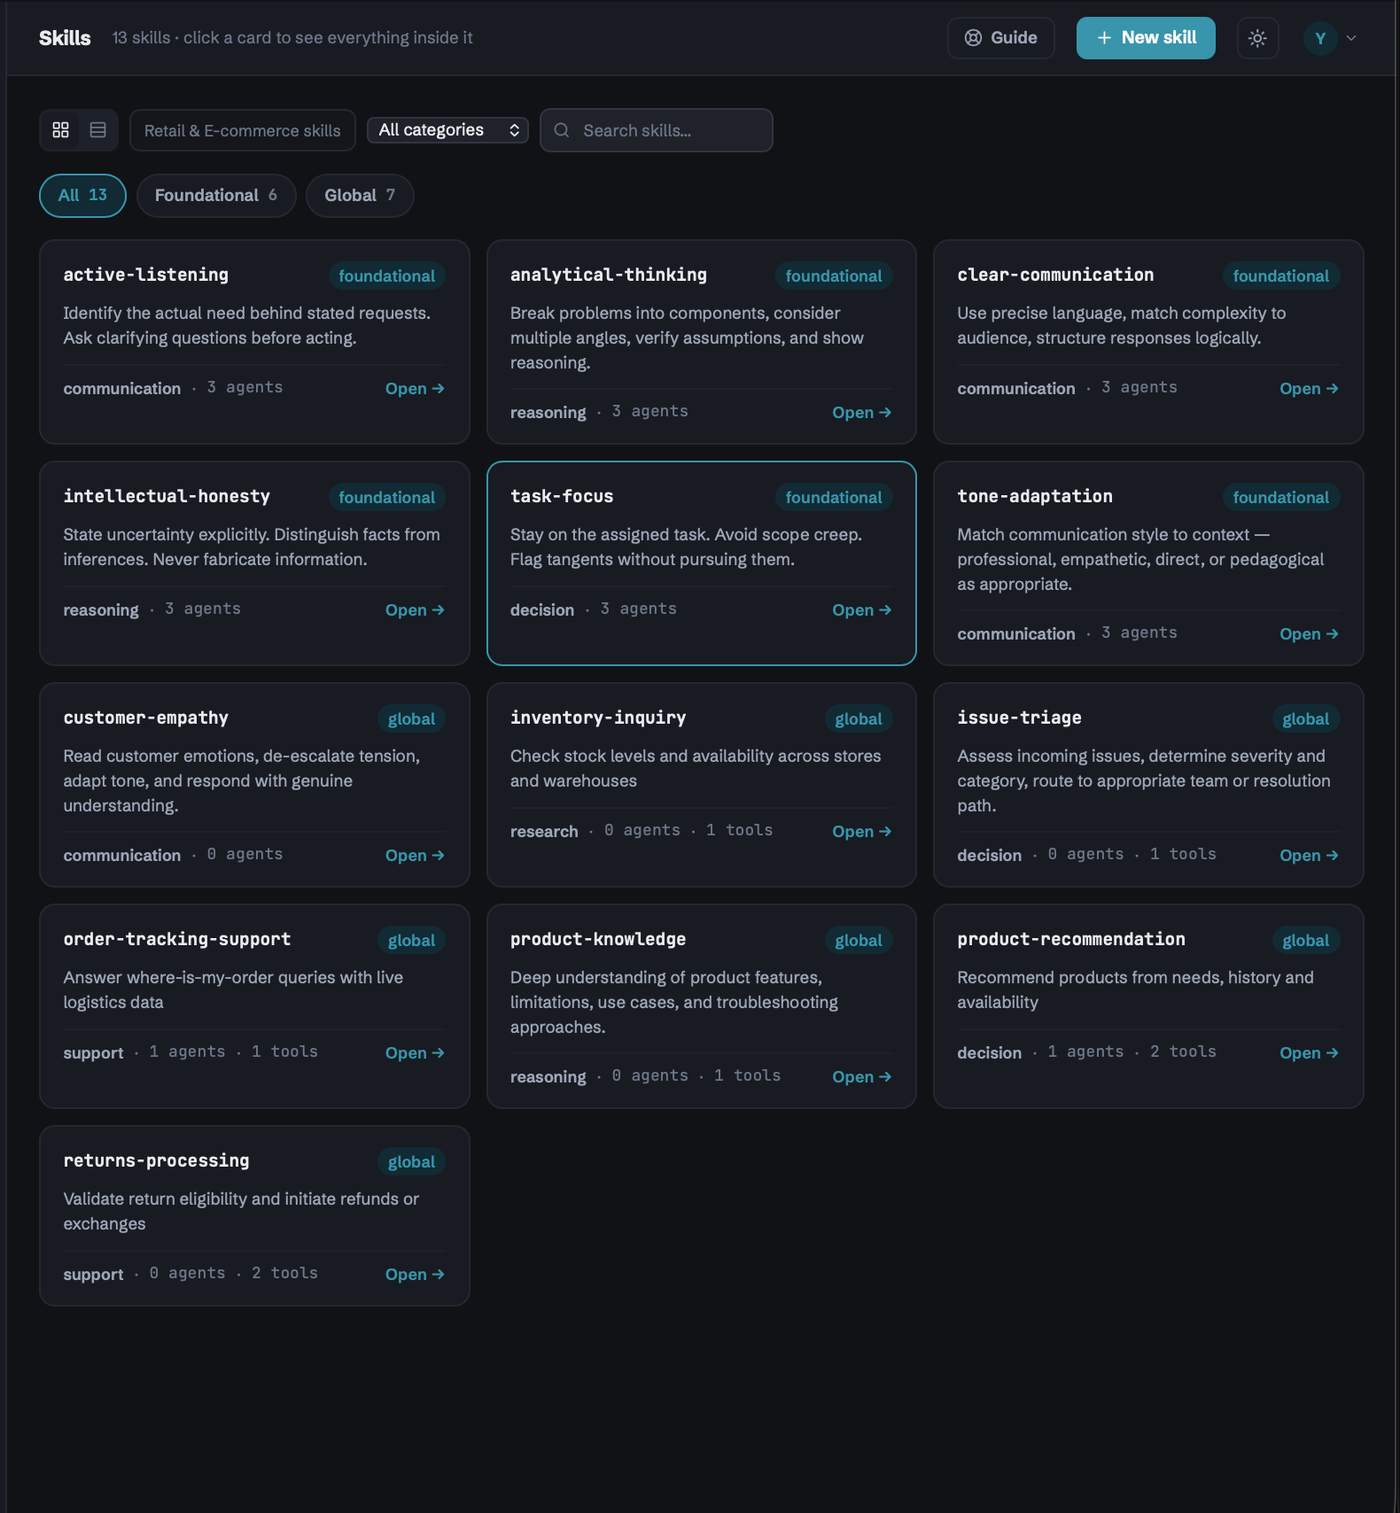Open the returns-processing skill
The width and height of the screenshot is (1400, 1513).
415,1275
